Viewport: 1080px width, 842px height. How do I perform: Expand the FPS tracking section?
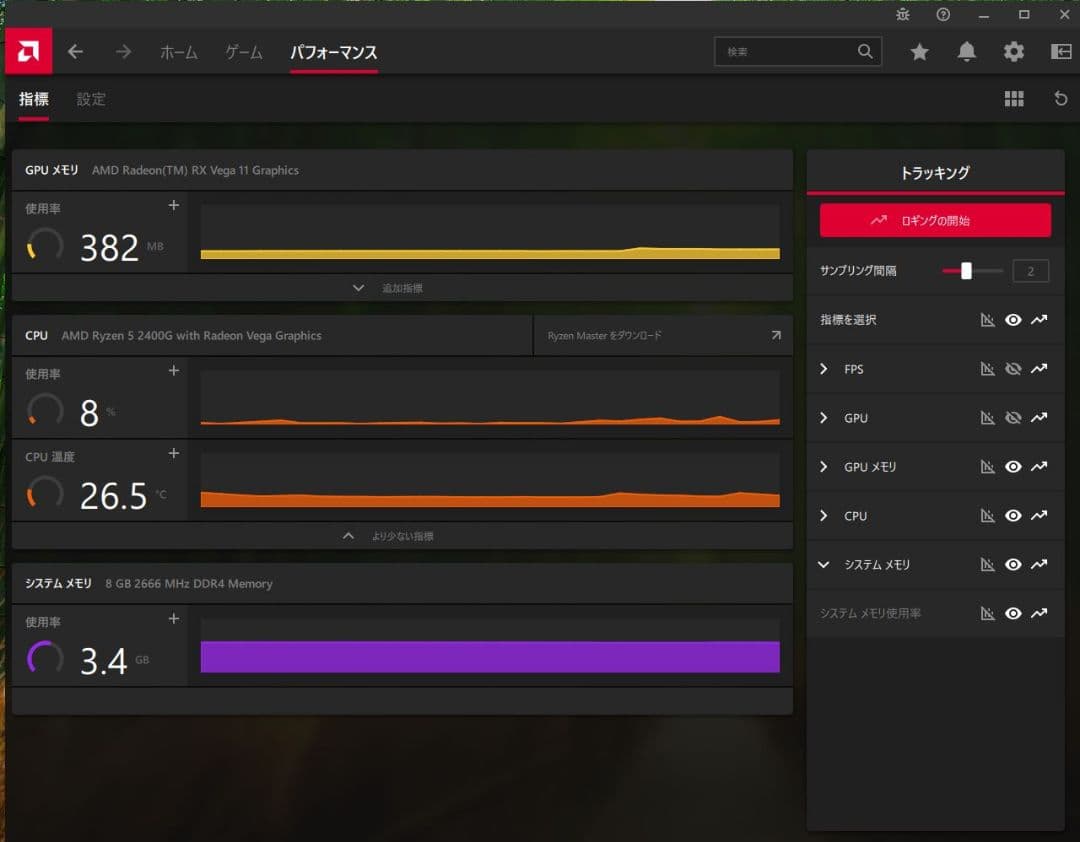coord(823,368)
